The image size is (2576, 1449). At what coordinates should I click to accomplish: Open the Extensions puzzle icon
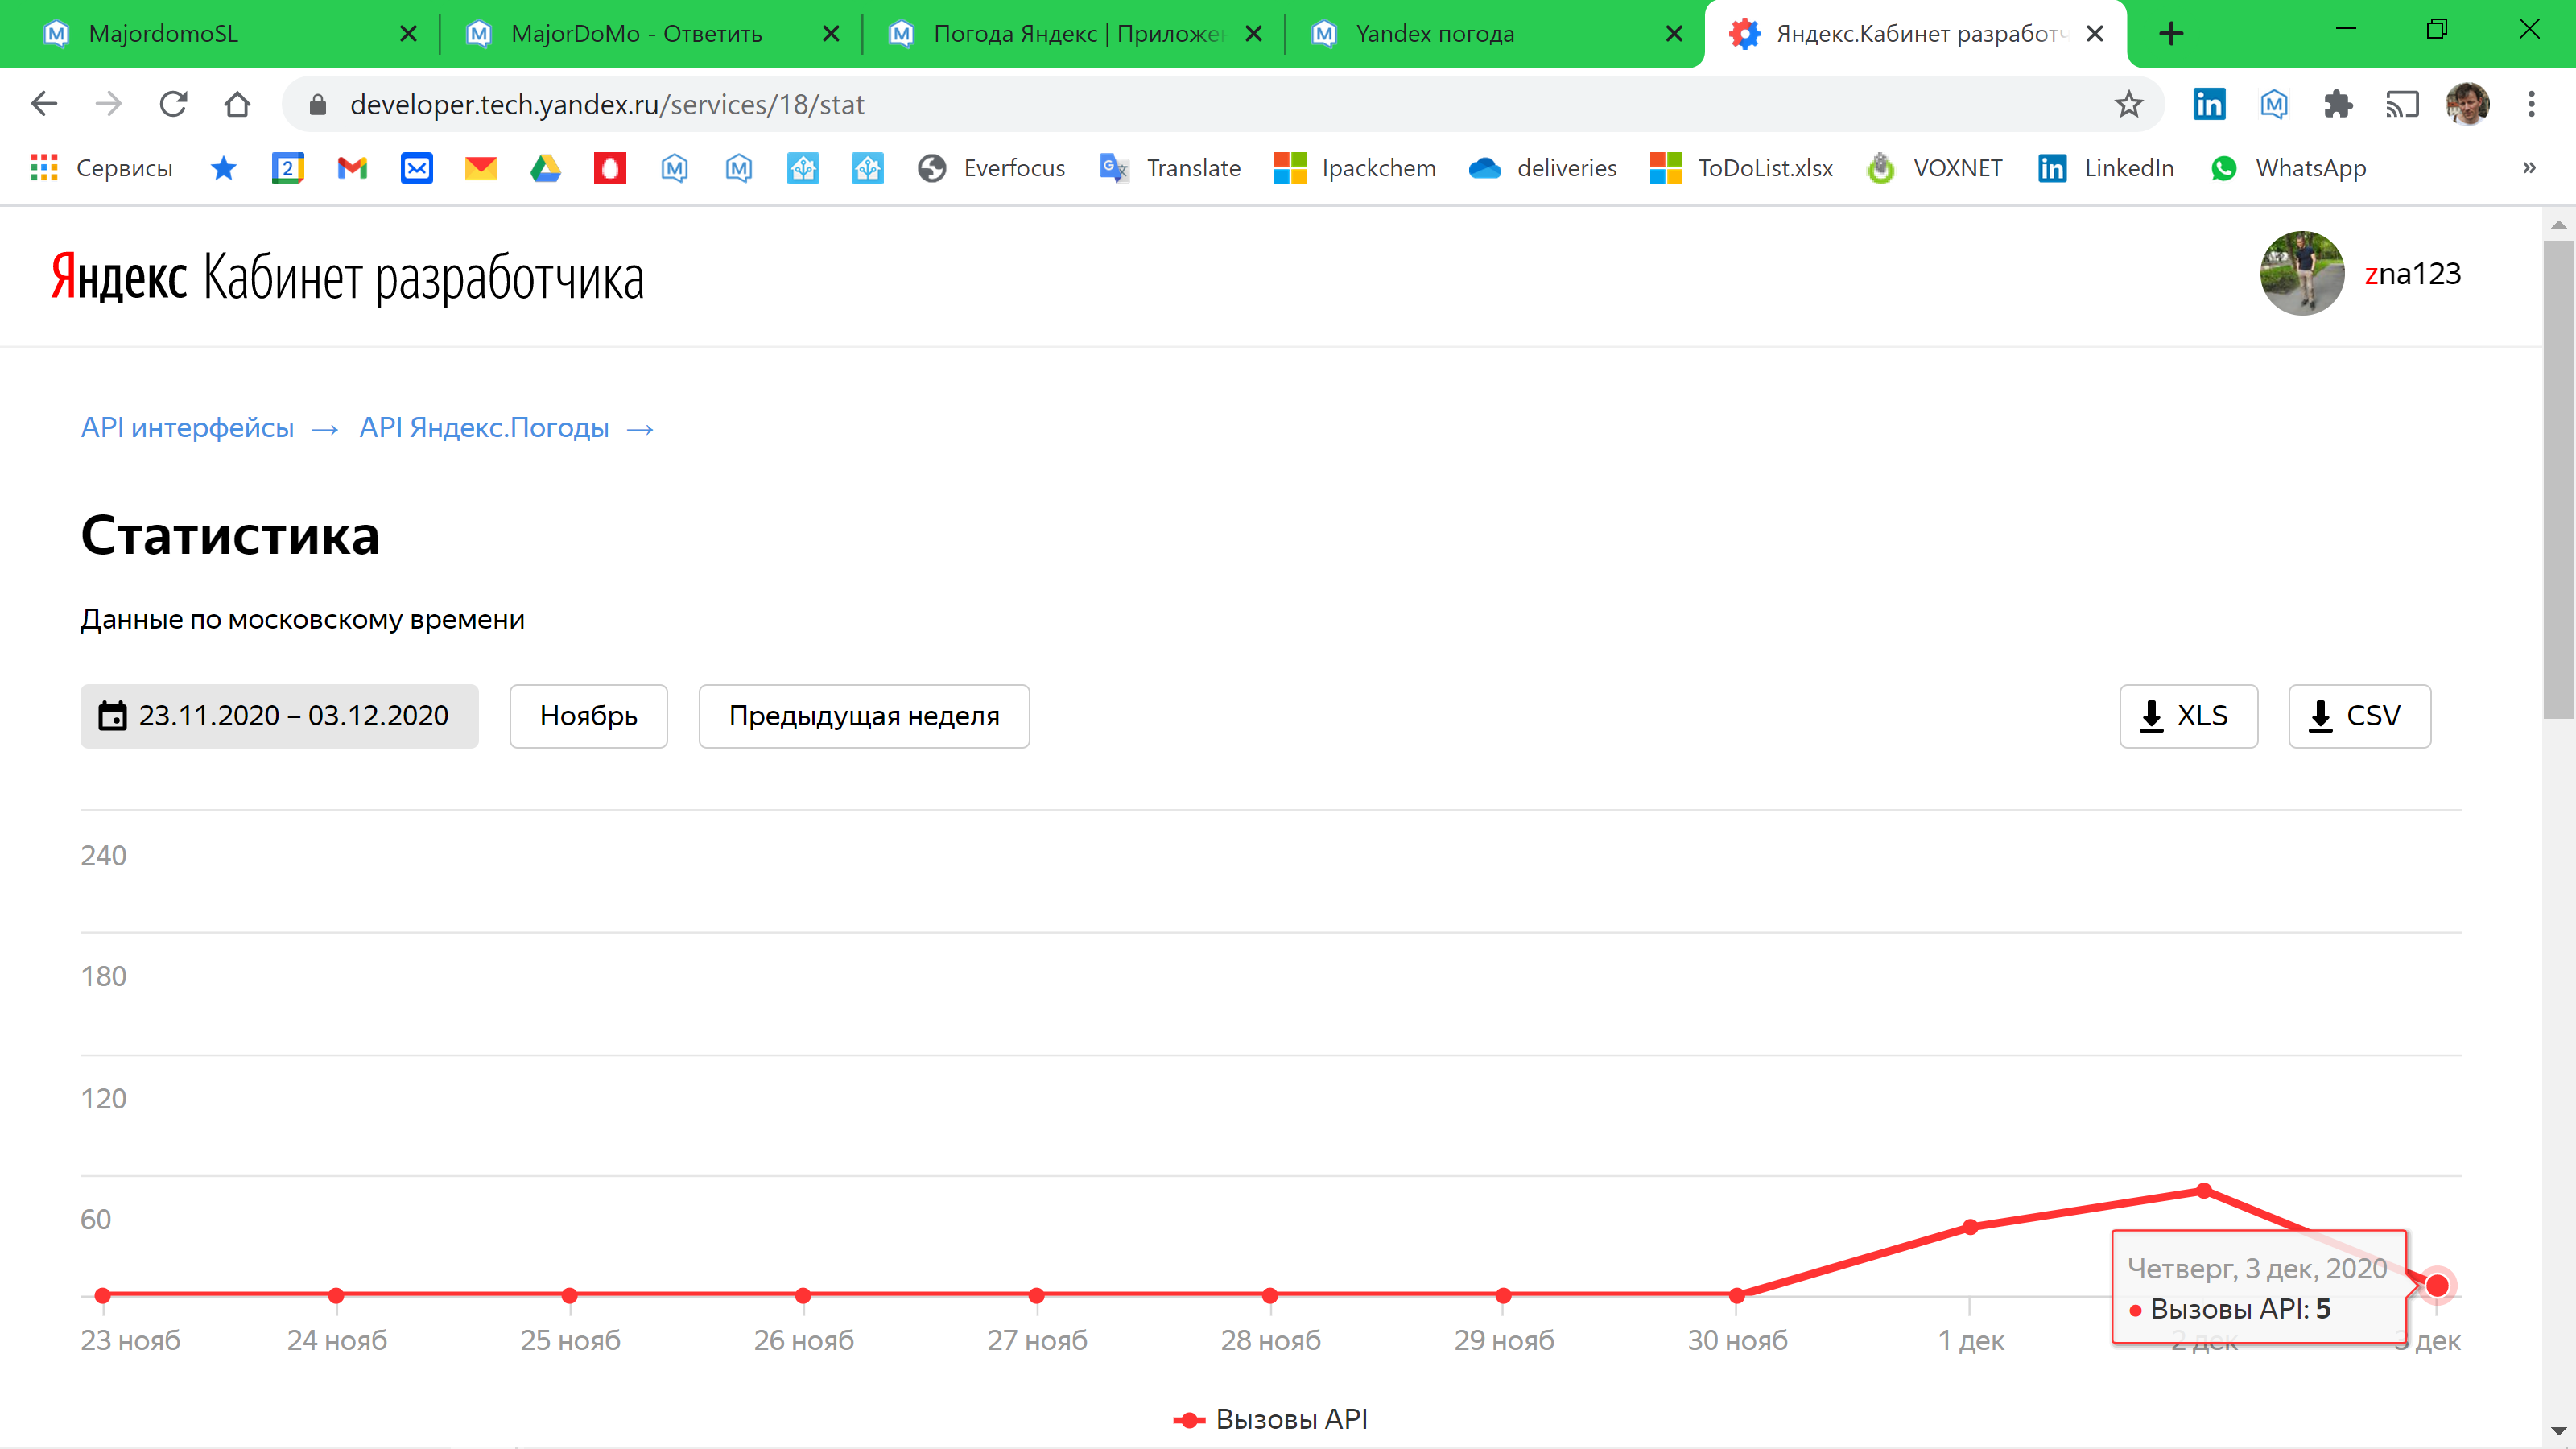[2338, 104]
